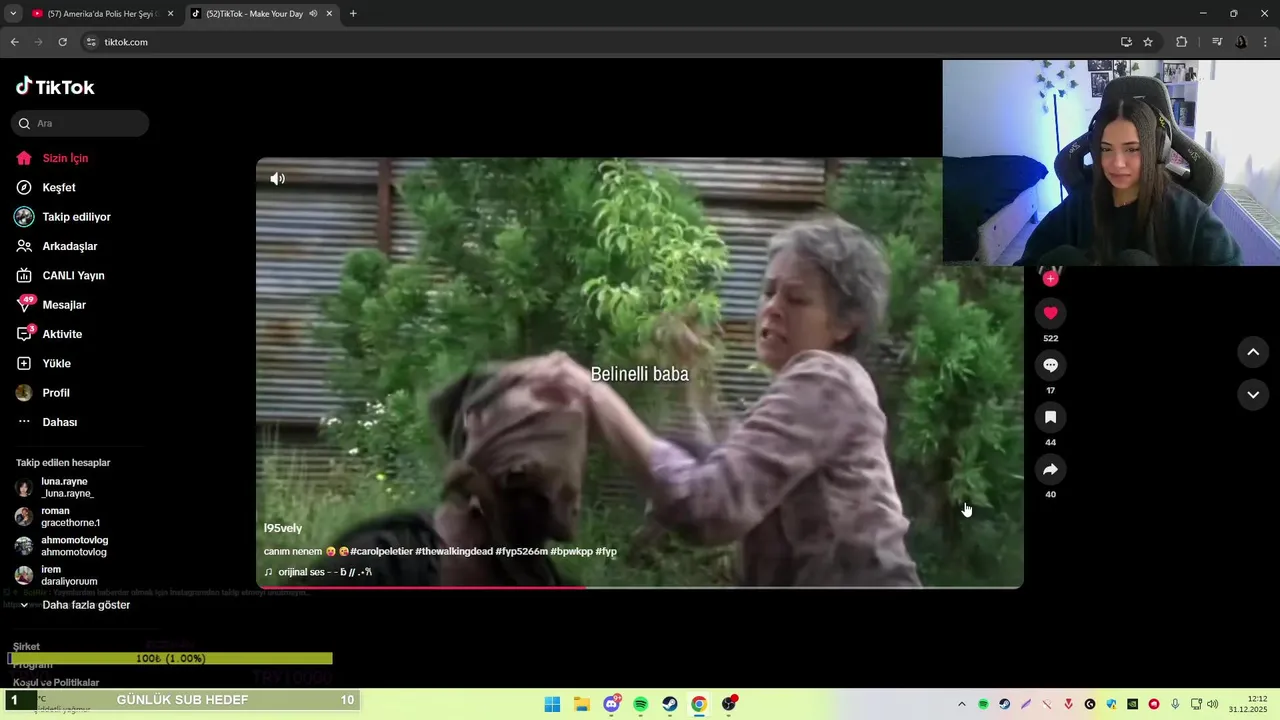Click the Şirket footer link
The height and width of the screenshot is (720, 1280).
[26, 647]
